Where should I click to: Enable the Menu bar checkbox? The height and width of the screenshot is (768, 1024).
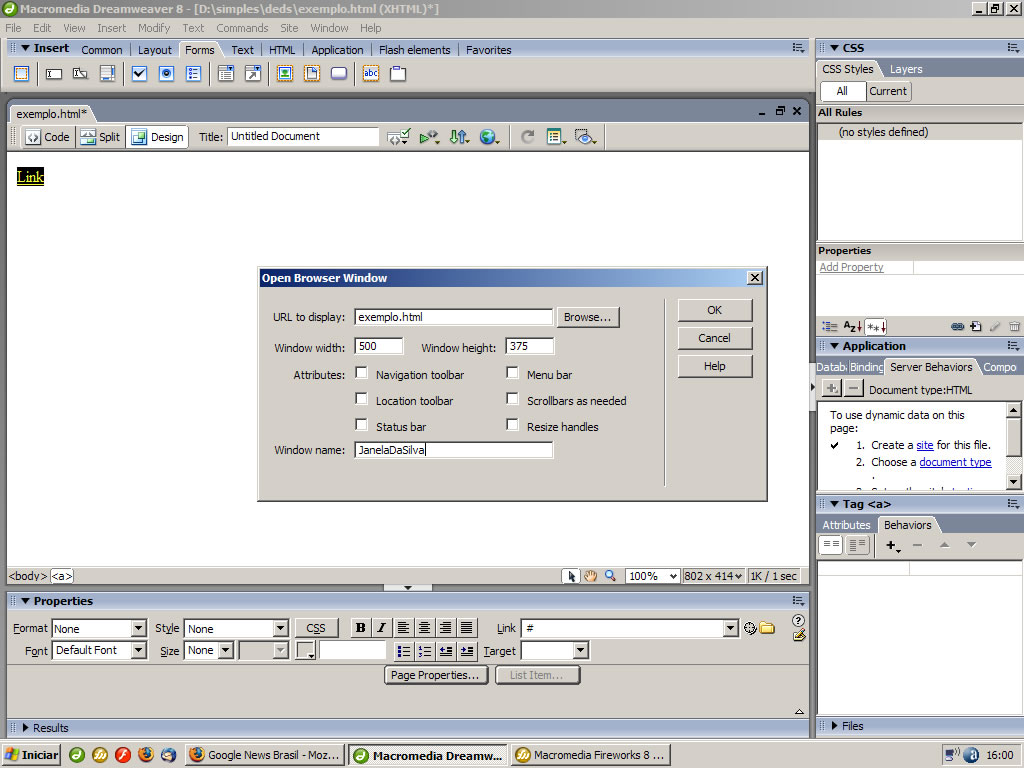[513, 373]
